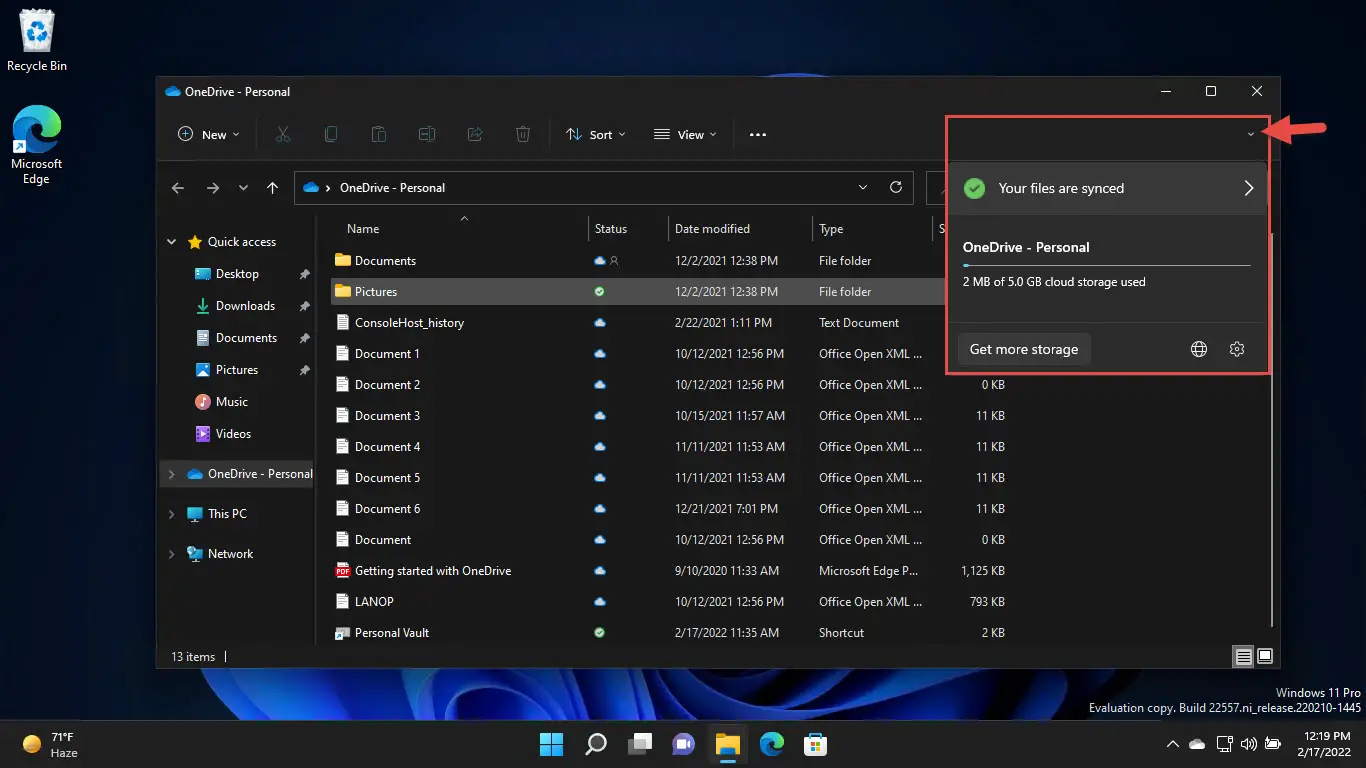Image resolution: width=1366 pixels, height=768 pixels.
Task: Click the volume icon in system tray
Action: [x=1248, y=744]
